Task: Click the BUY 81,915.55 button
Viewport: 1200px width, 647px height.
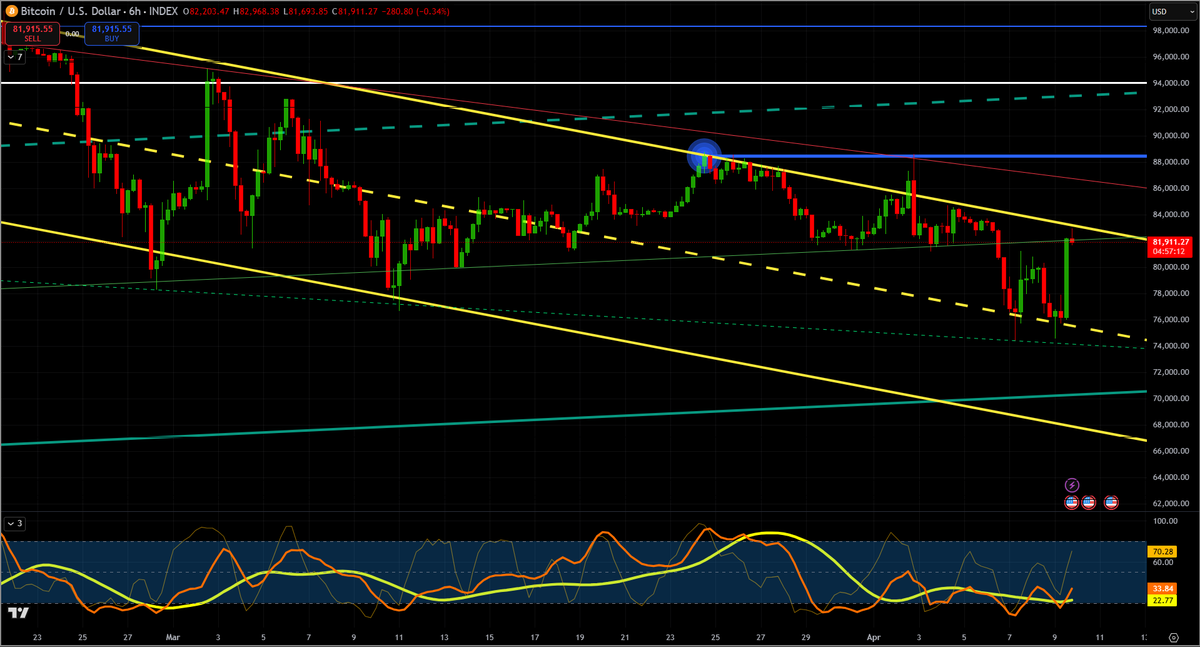Action: point(111,34)
